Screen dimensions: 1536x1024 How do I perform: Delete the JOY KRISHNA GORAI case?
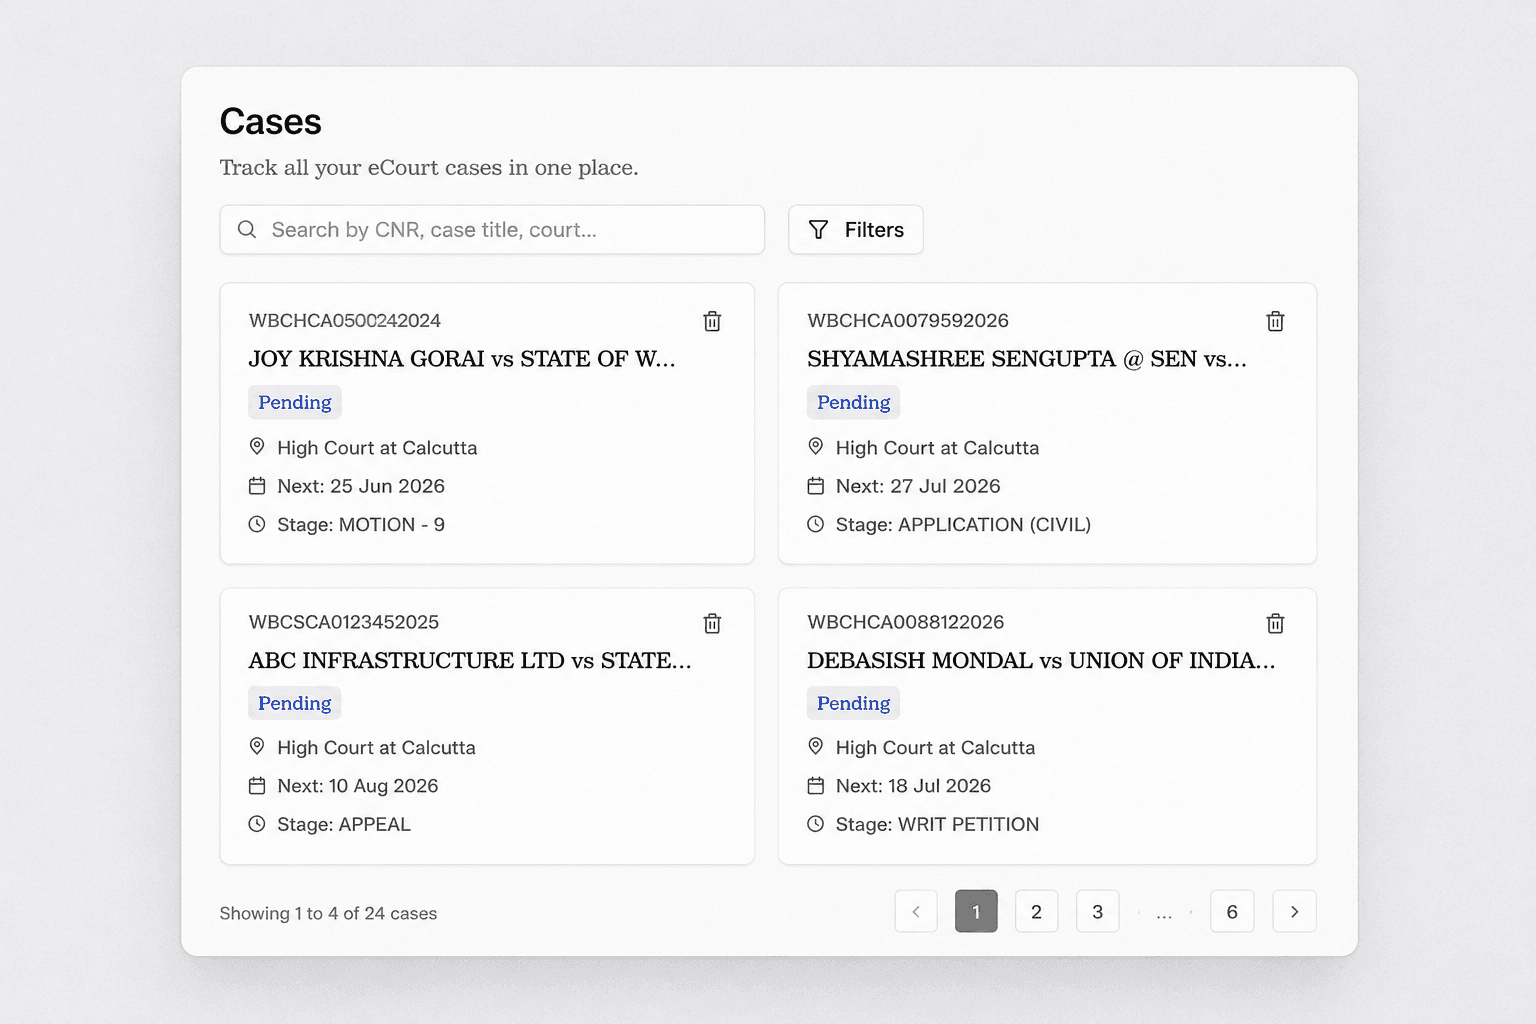click(x=712, y=321)
